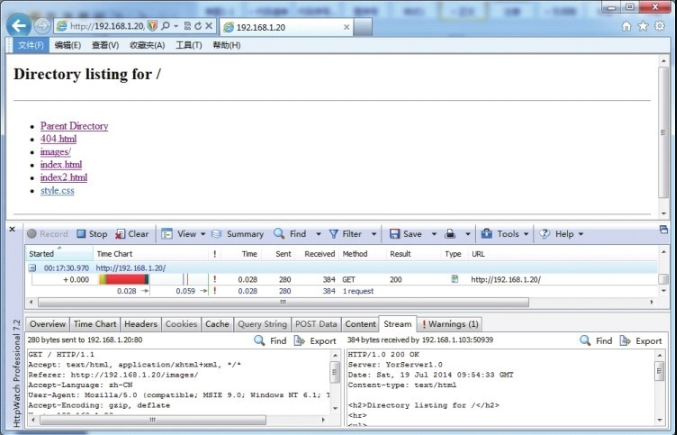Export the sent stream data
Screen dimensions: 677x435
315,340
